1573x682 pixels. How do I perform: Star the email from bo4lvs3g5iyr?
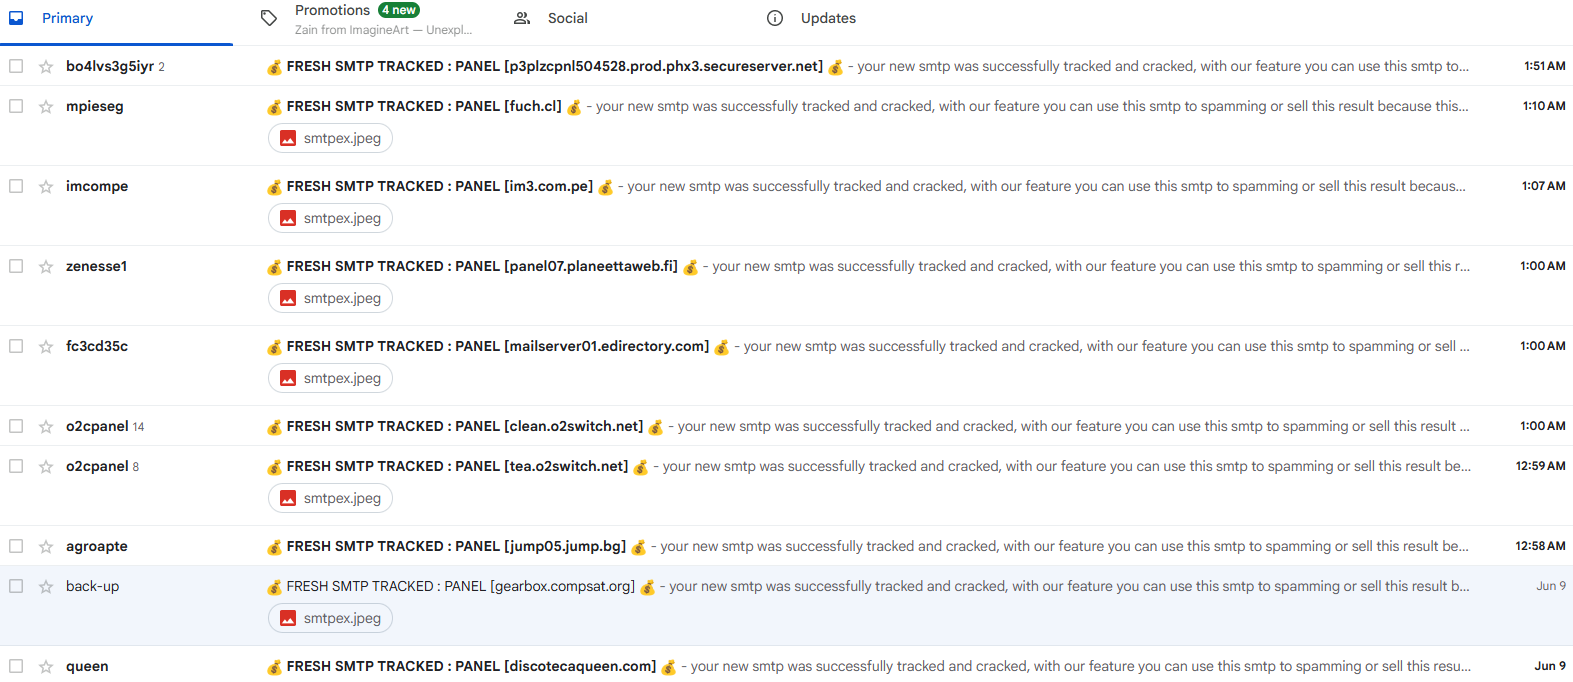coord(46,66)
